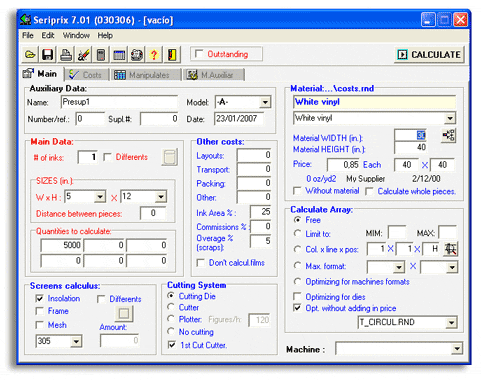Screen dimensions: 481x380
Task: Click the Number/ref. field
Action: click(90, 119)
